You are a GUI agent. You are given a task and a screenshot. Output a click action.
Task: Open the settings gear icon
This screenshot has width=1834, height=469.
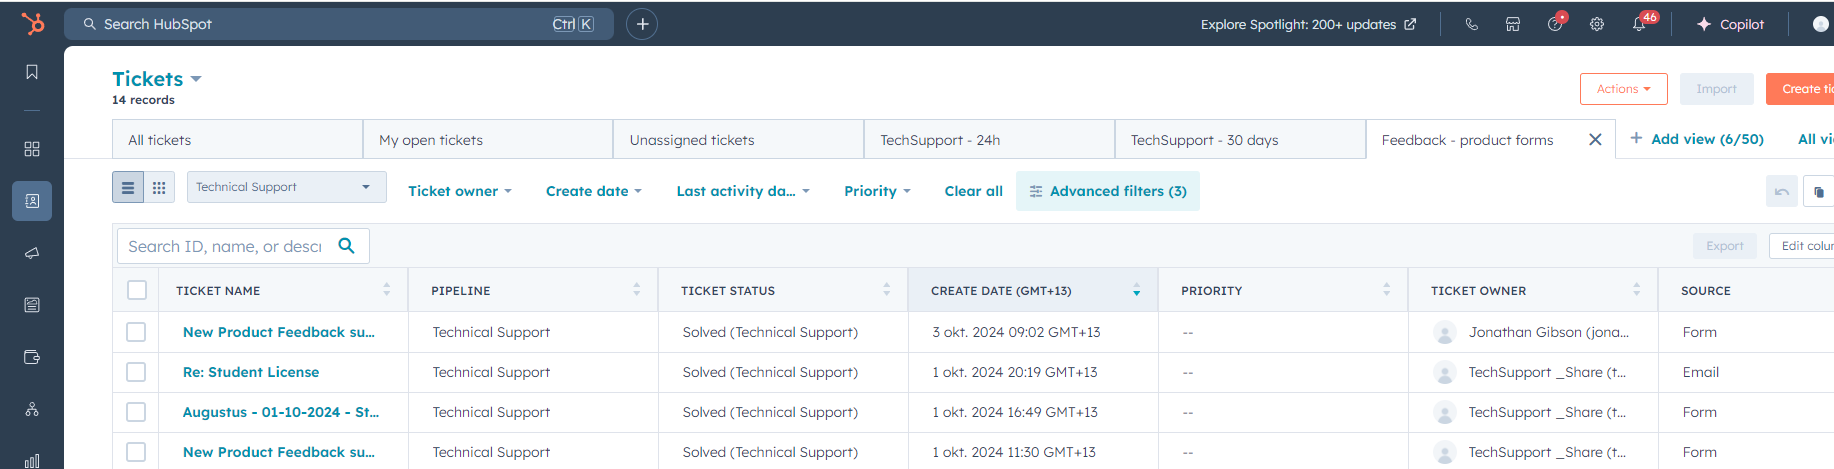click(1597, 24)
